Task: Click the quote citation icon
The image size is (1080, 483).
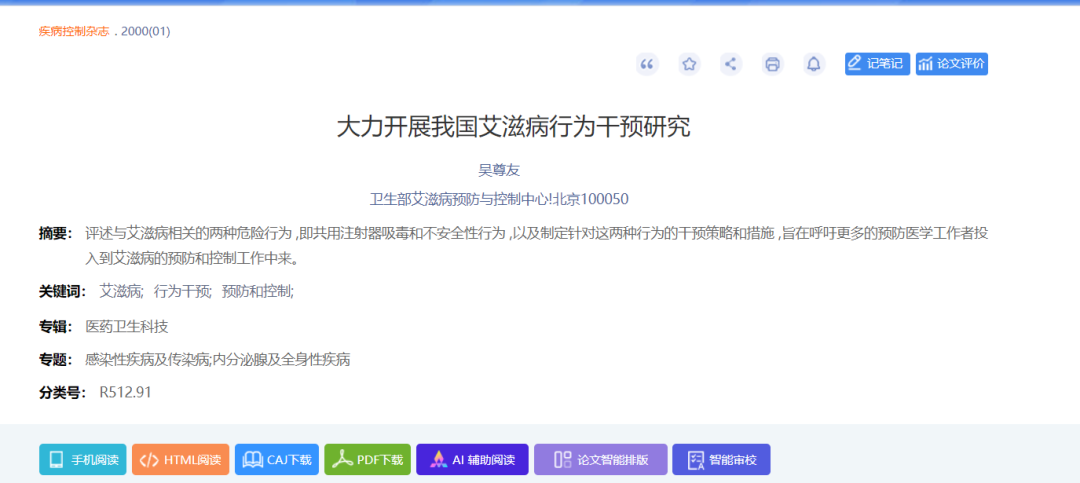Action: pyautogui.click(x=647, y=64)
